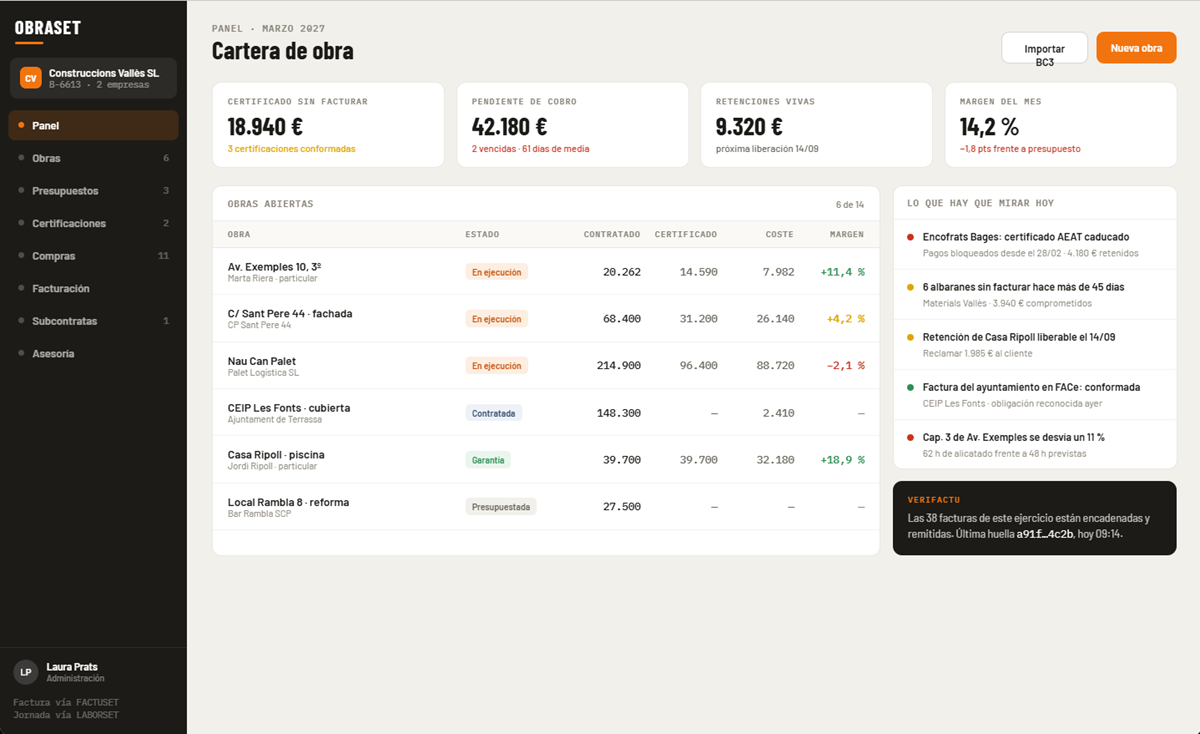Click the '6 de 14' counter
Viewport: 1200px width, 734px height.
850,204
